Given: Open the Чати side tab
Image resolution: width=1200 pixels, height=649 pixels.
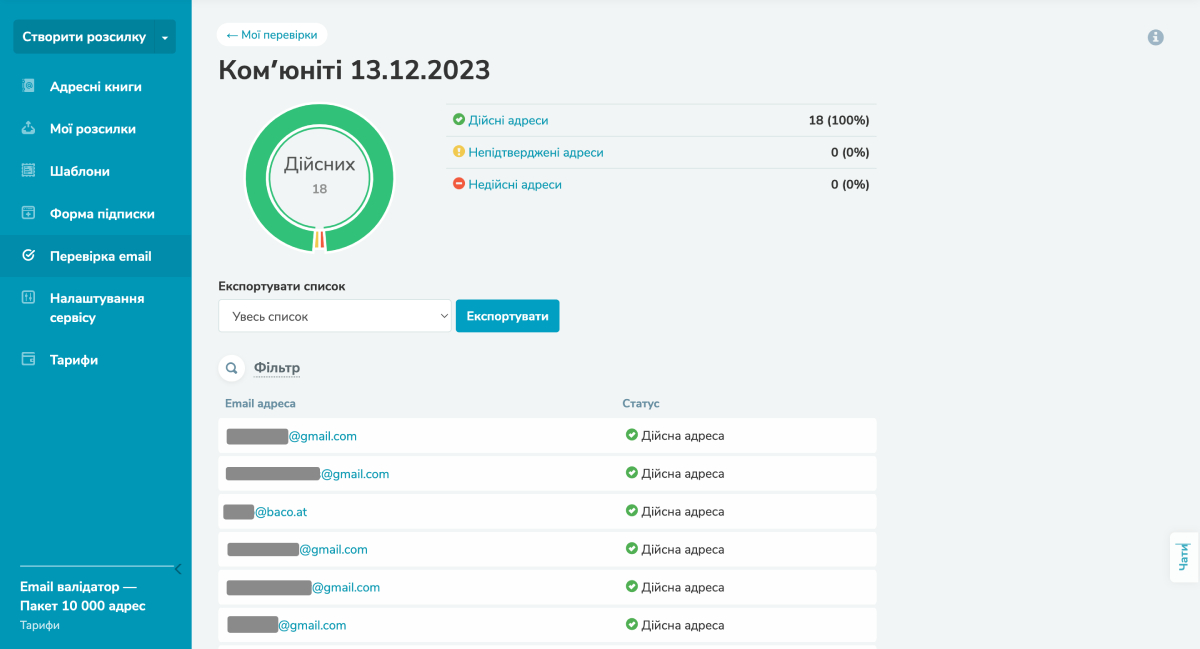Looking at the screenshot, I should pos(1184,557).
